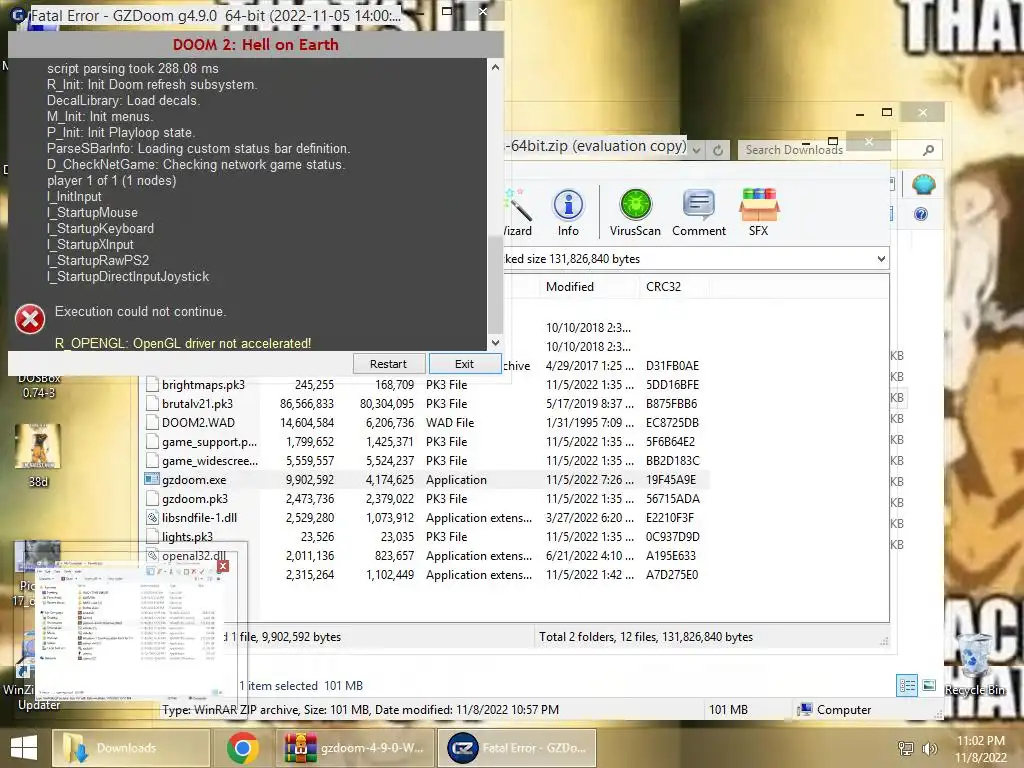Open Explorer help question mark icon
This screenshot has width=1024, height=768.
tap(921, 214)
